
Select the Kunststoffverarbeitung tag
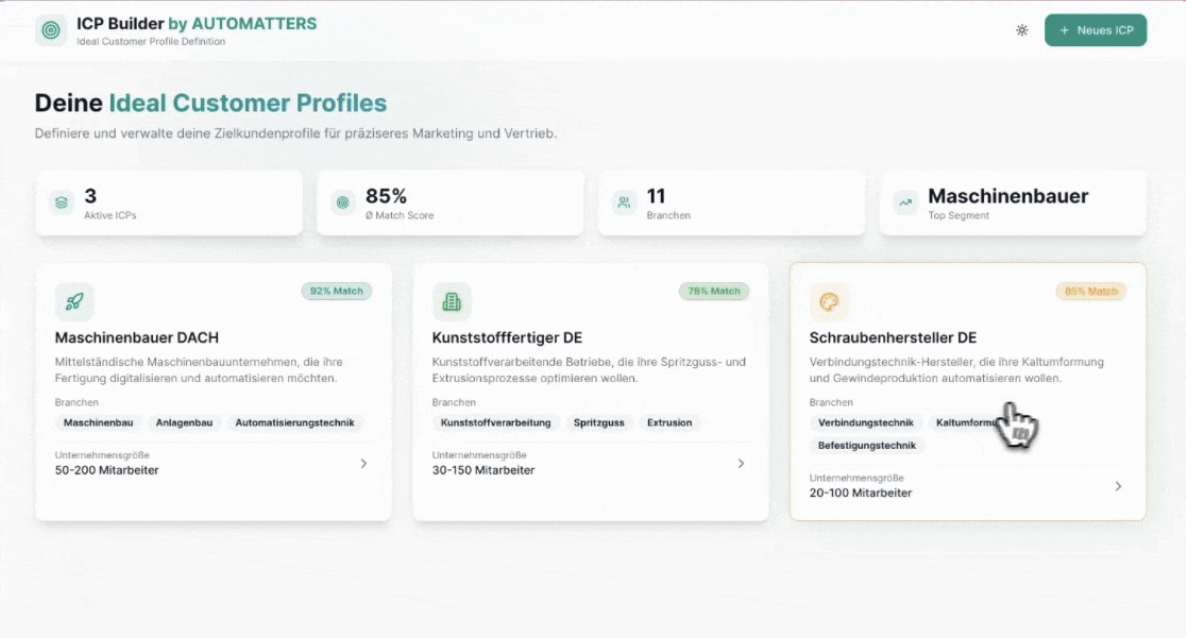click(x=495, y=423)
